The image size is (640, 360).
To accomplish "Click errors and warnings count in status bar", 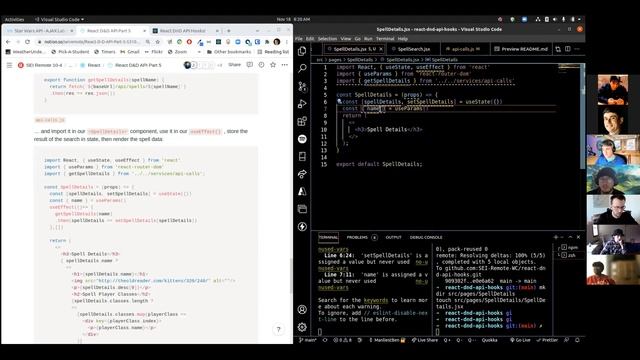I will [342, 340].
